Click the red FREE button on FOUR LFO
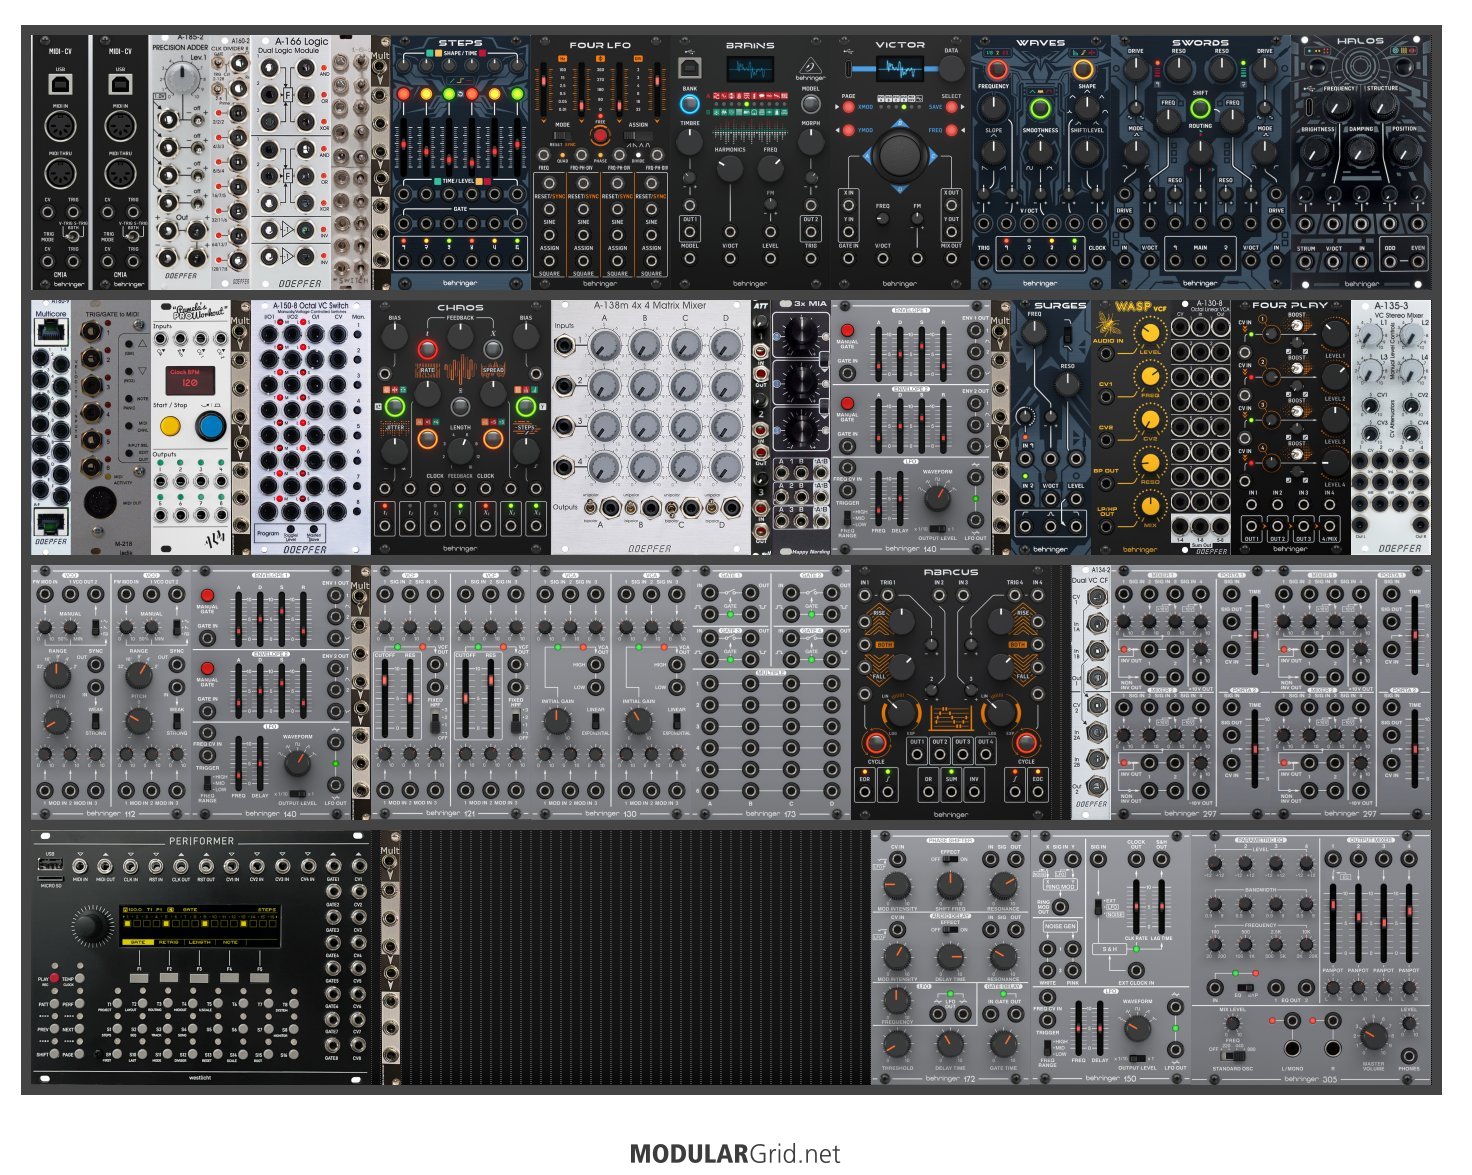Screen dimensions: 1472x1175 600,134
